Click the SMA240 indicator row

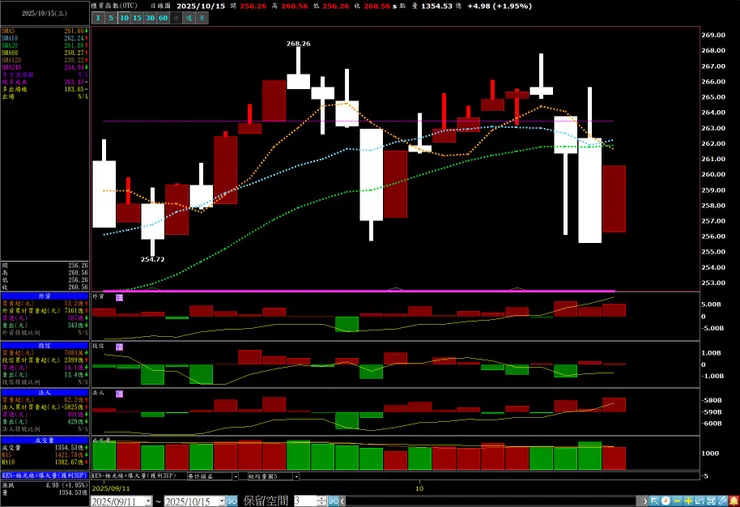tap(45, 68)
